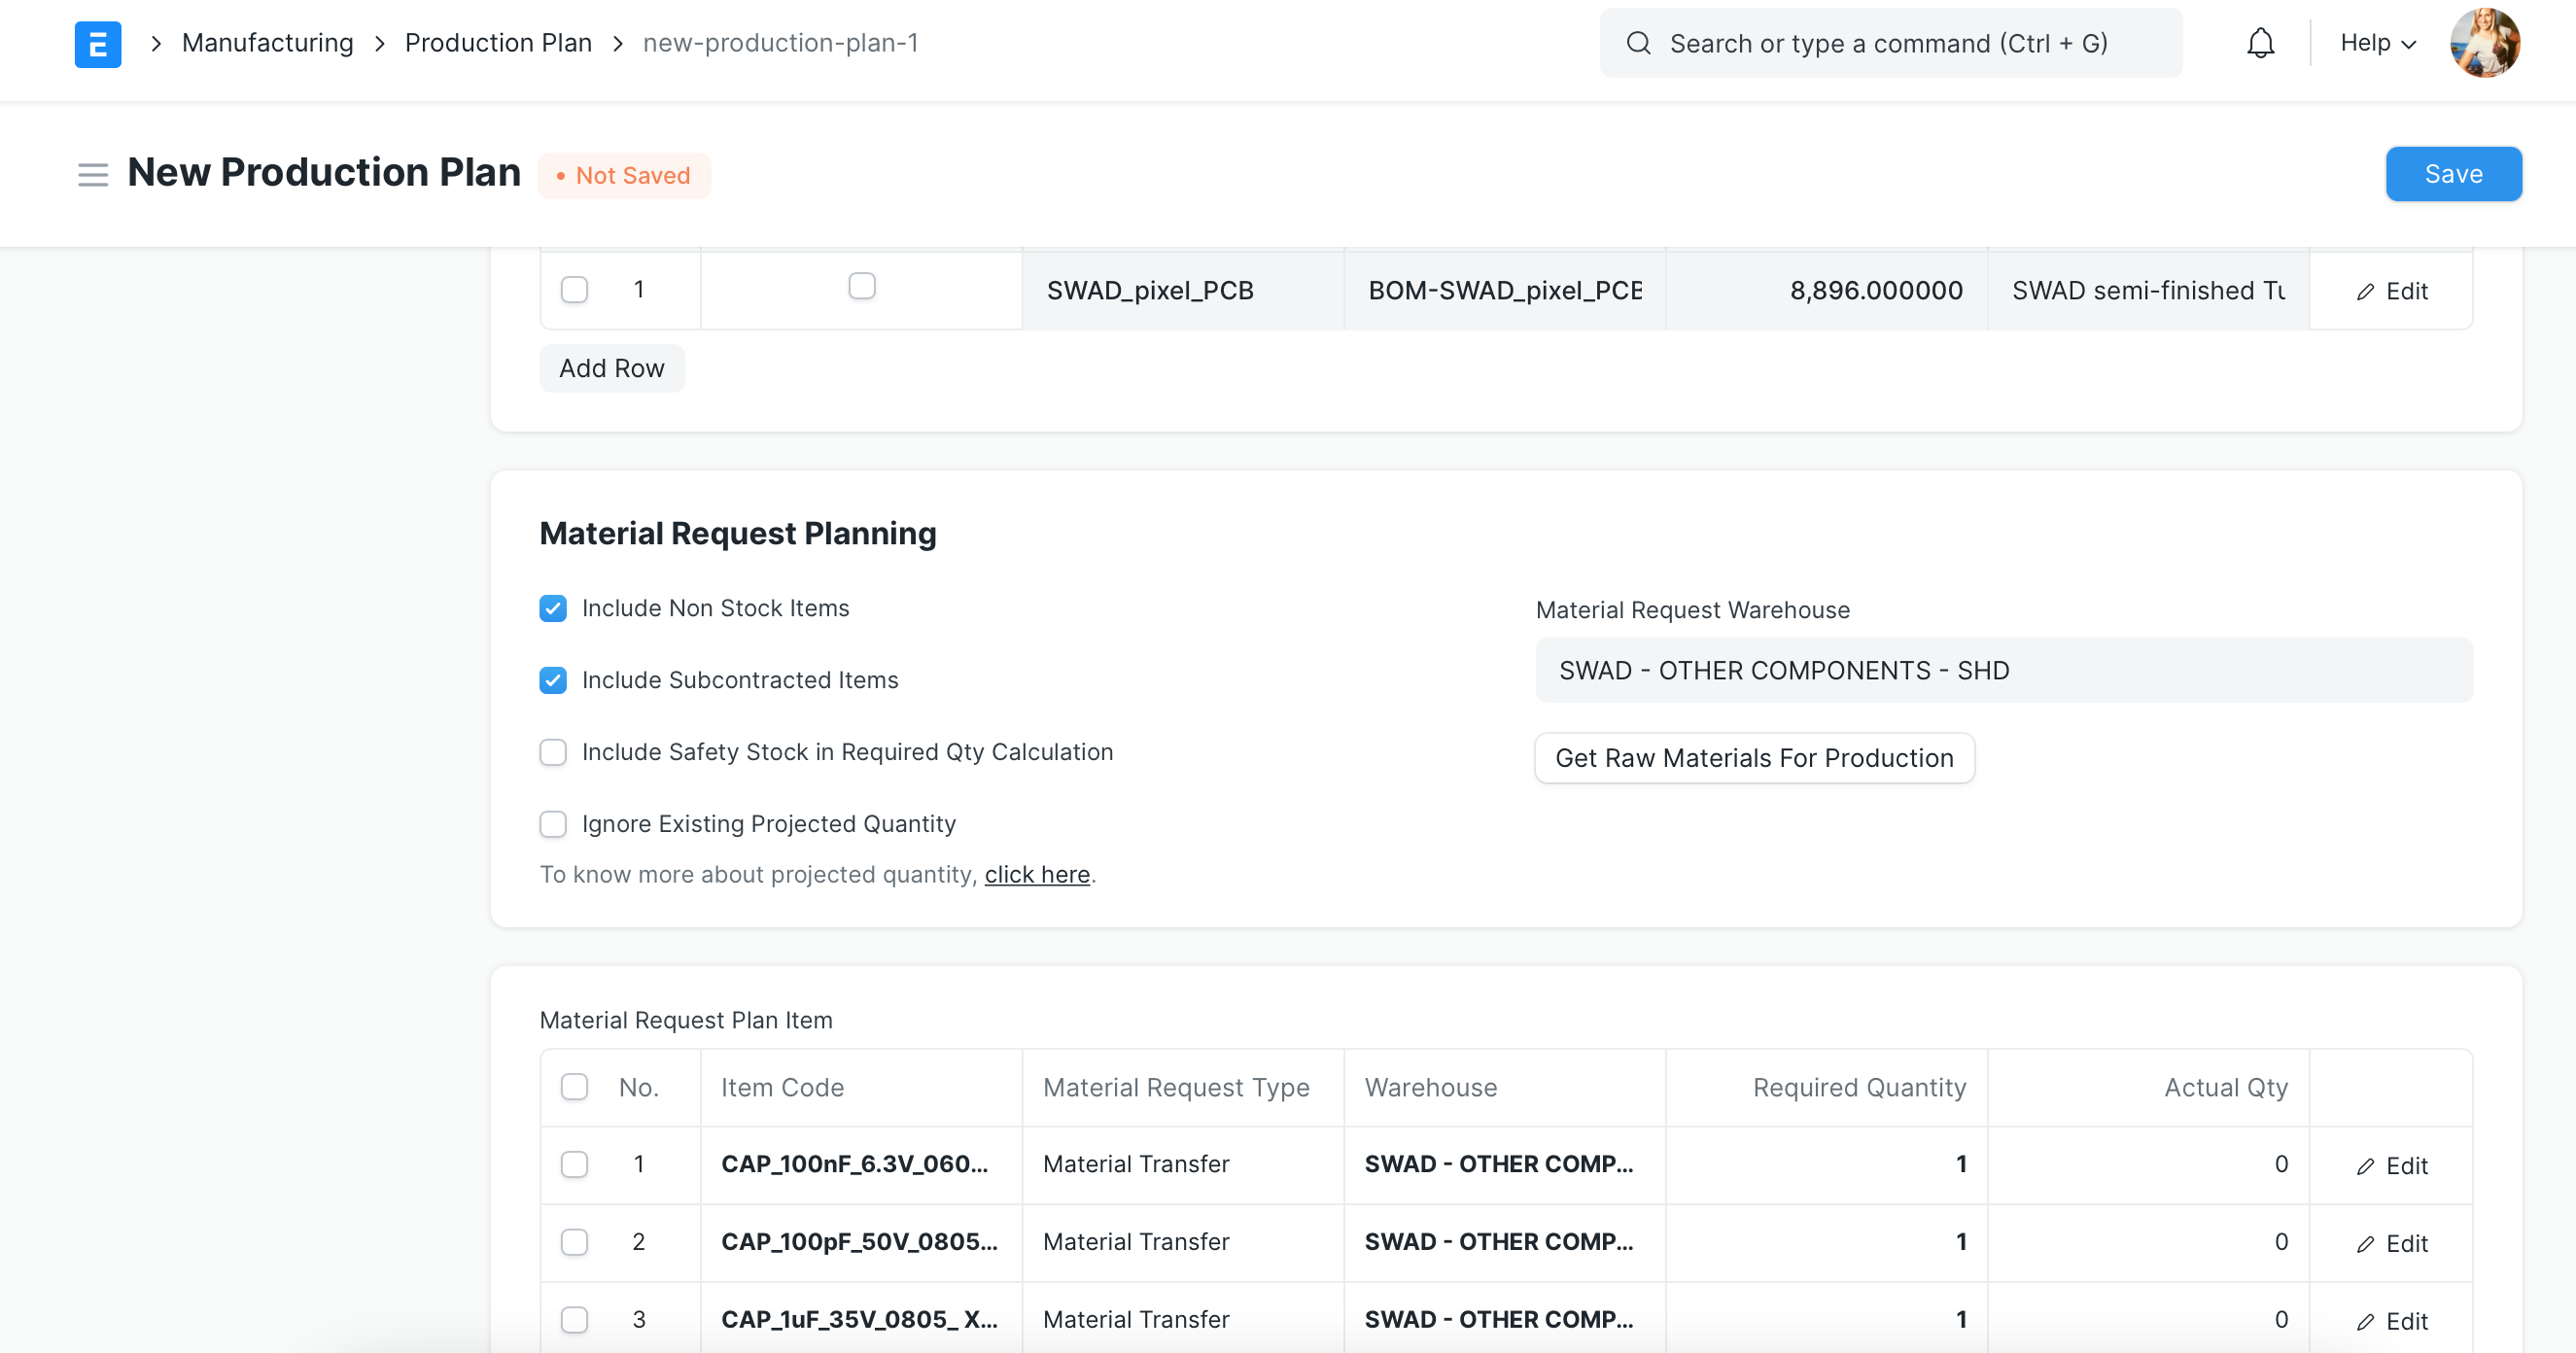This screenshot has width=2576, height=1353.
Task: Click the user avatar picture
Action: coord(2487,43)
